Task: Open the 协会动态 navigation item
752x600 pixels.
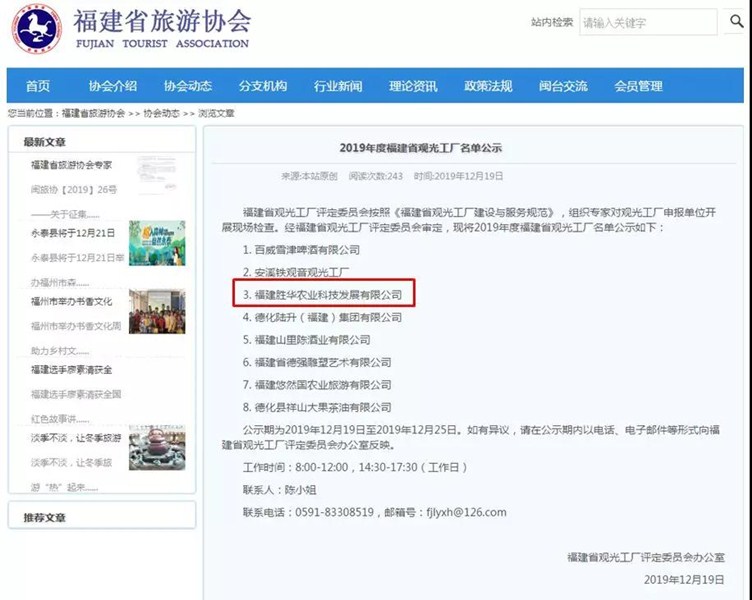Action: 188,86
